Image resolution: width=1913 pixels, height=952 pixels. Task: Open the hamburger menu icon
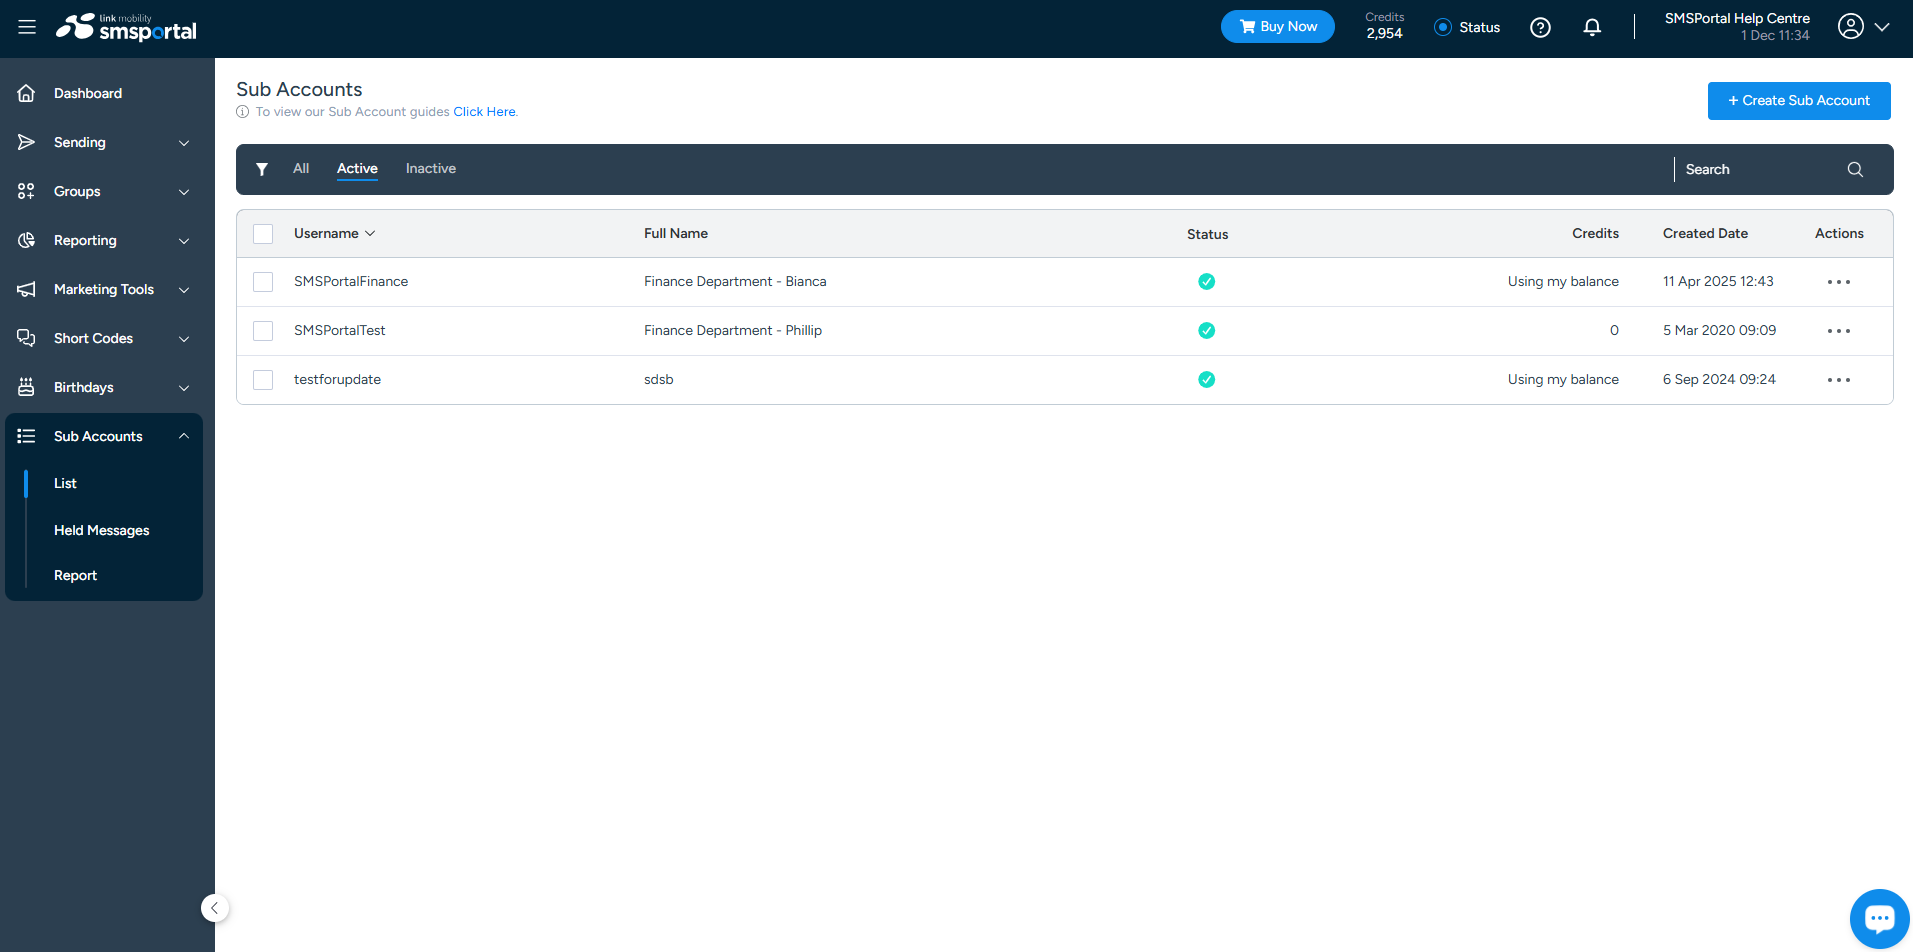[x=27, y=27]
